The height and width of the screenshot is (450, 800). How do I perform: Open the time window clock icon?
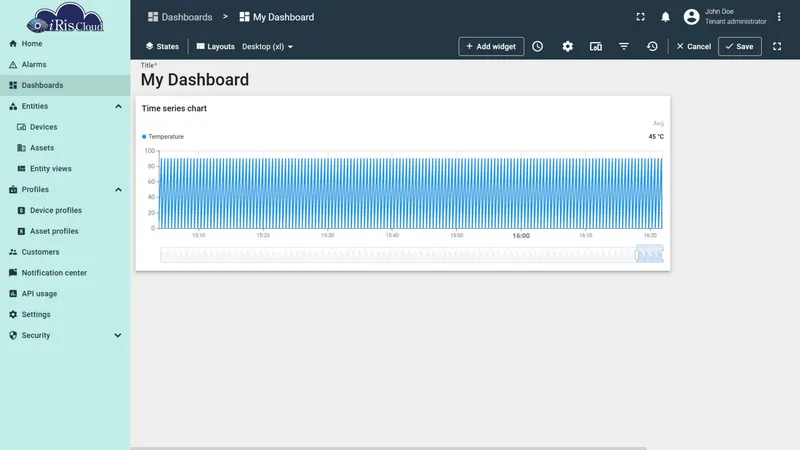click(537, 46)
